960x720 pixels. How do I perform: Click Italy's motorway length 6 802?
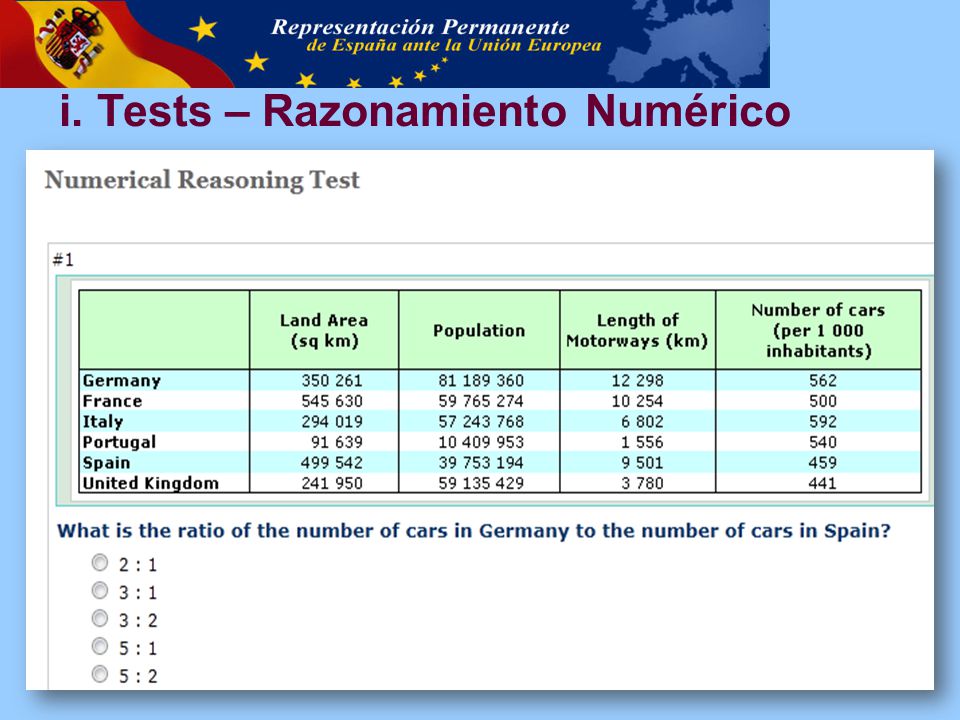point(642,421)
